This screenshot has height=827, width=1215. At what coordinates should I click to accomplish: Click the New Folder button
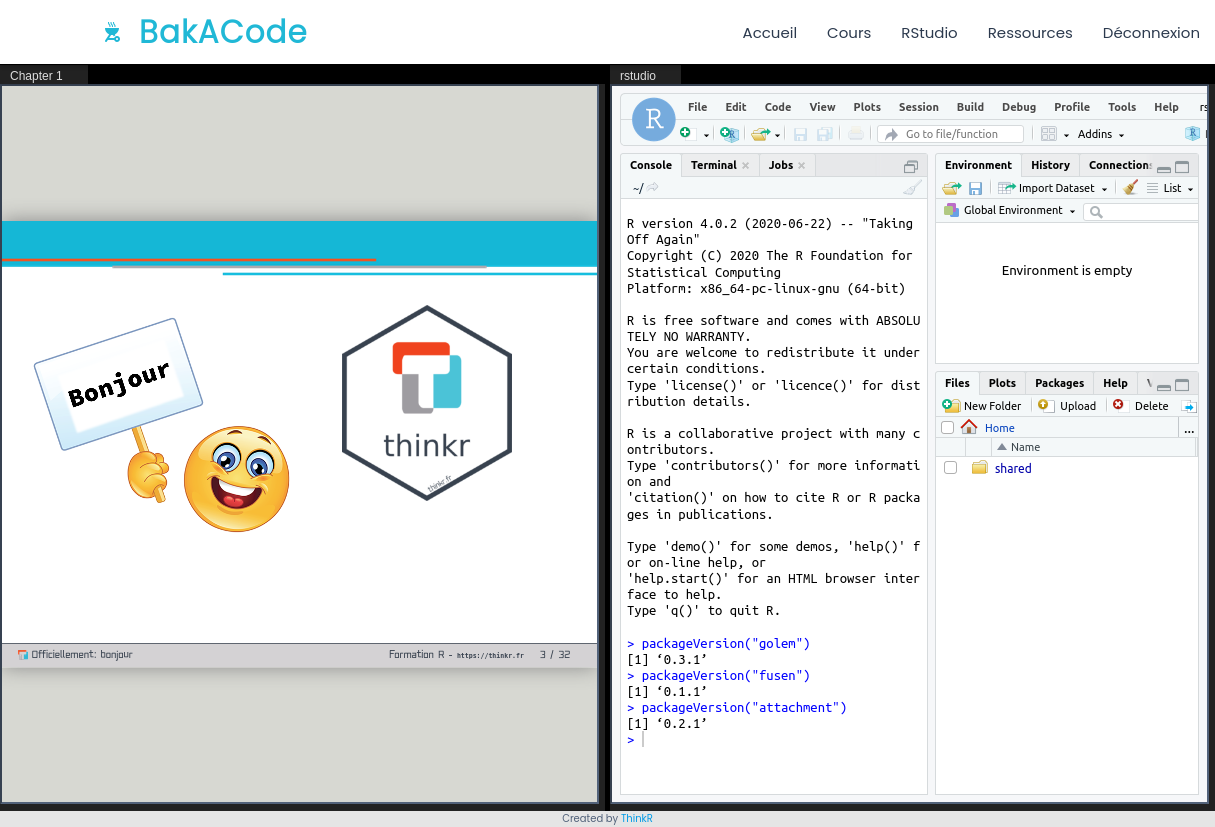982,406
